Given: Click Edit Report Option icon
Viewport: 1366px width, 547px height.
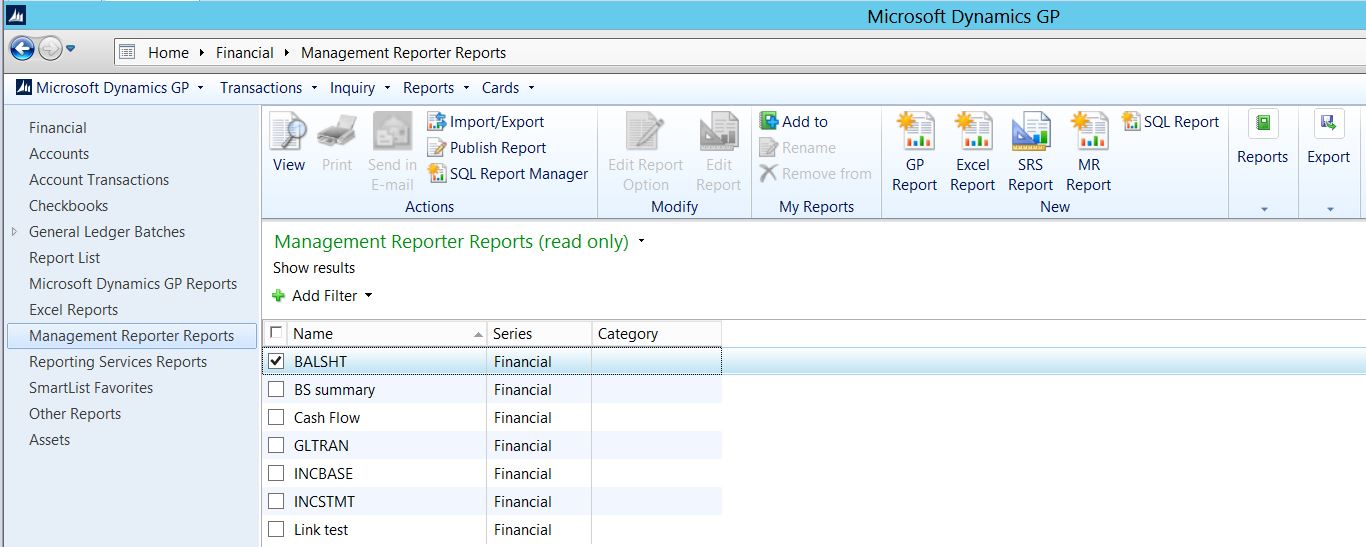Looking at the screenshot, I should point(645,131).
